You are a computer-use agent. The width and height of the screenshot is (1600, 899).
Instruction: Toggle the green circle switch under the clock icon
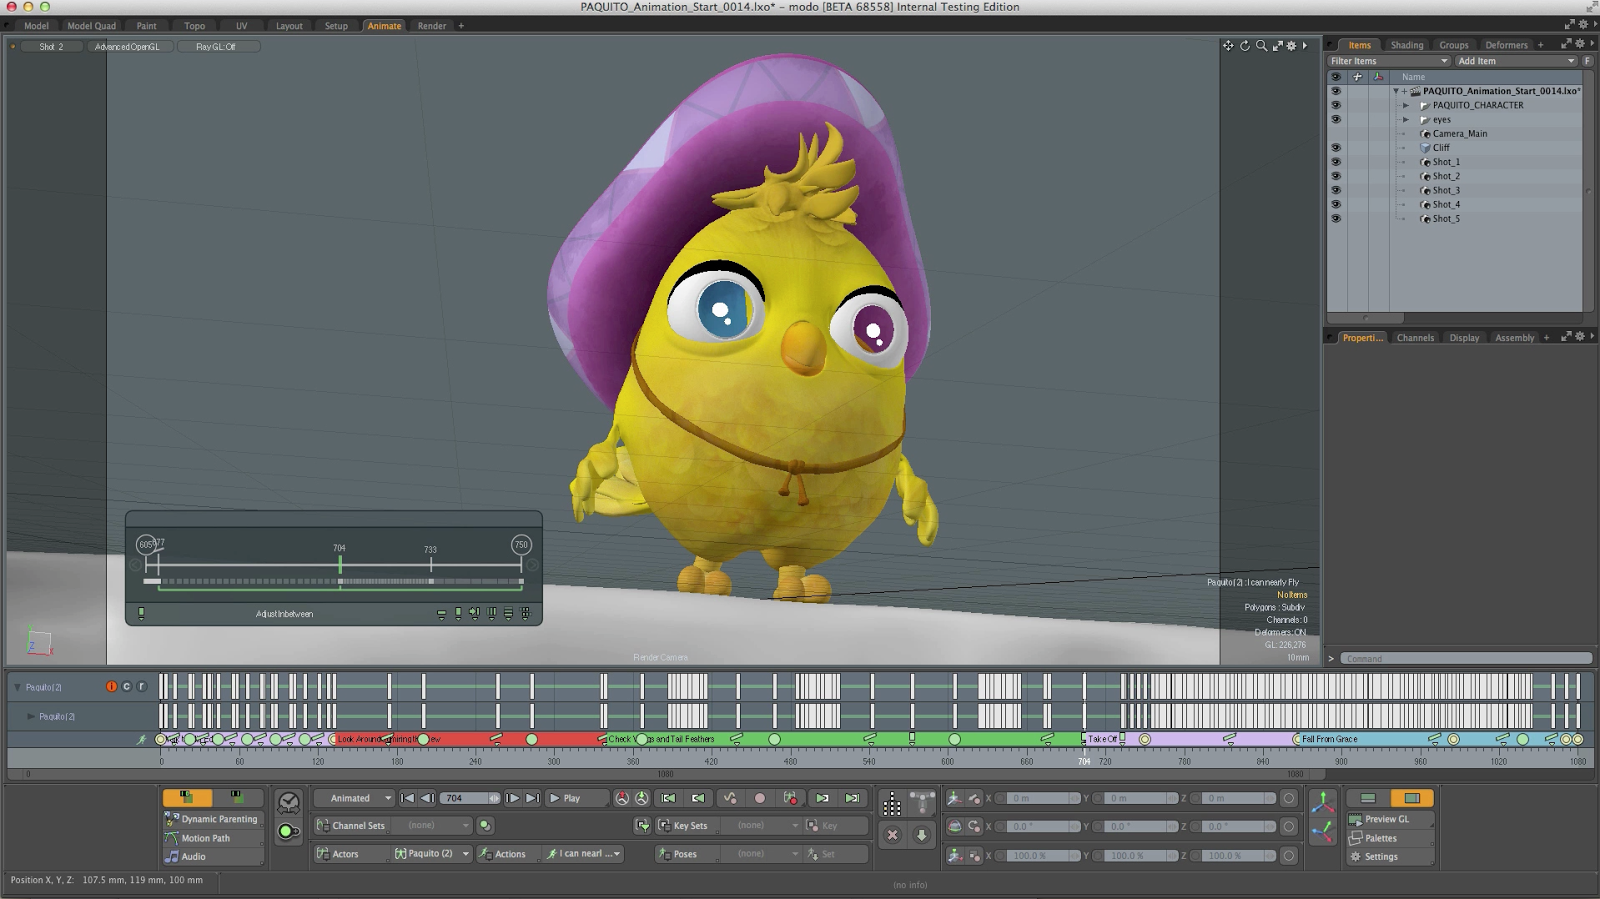288,831
